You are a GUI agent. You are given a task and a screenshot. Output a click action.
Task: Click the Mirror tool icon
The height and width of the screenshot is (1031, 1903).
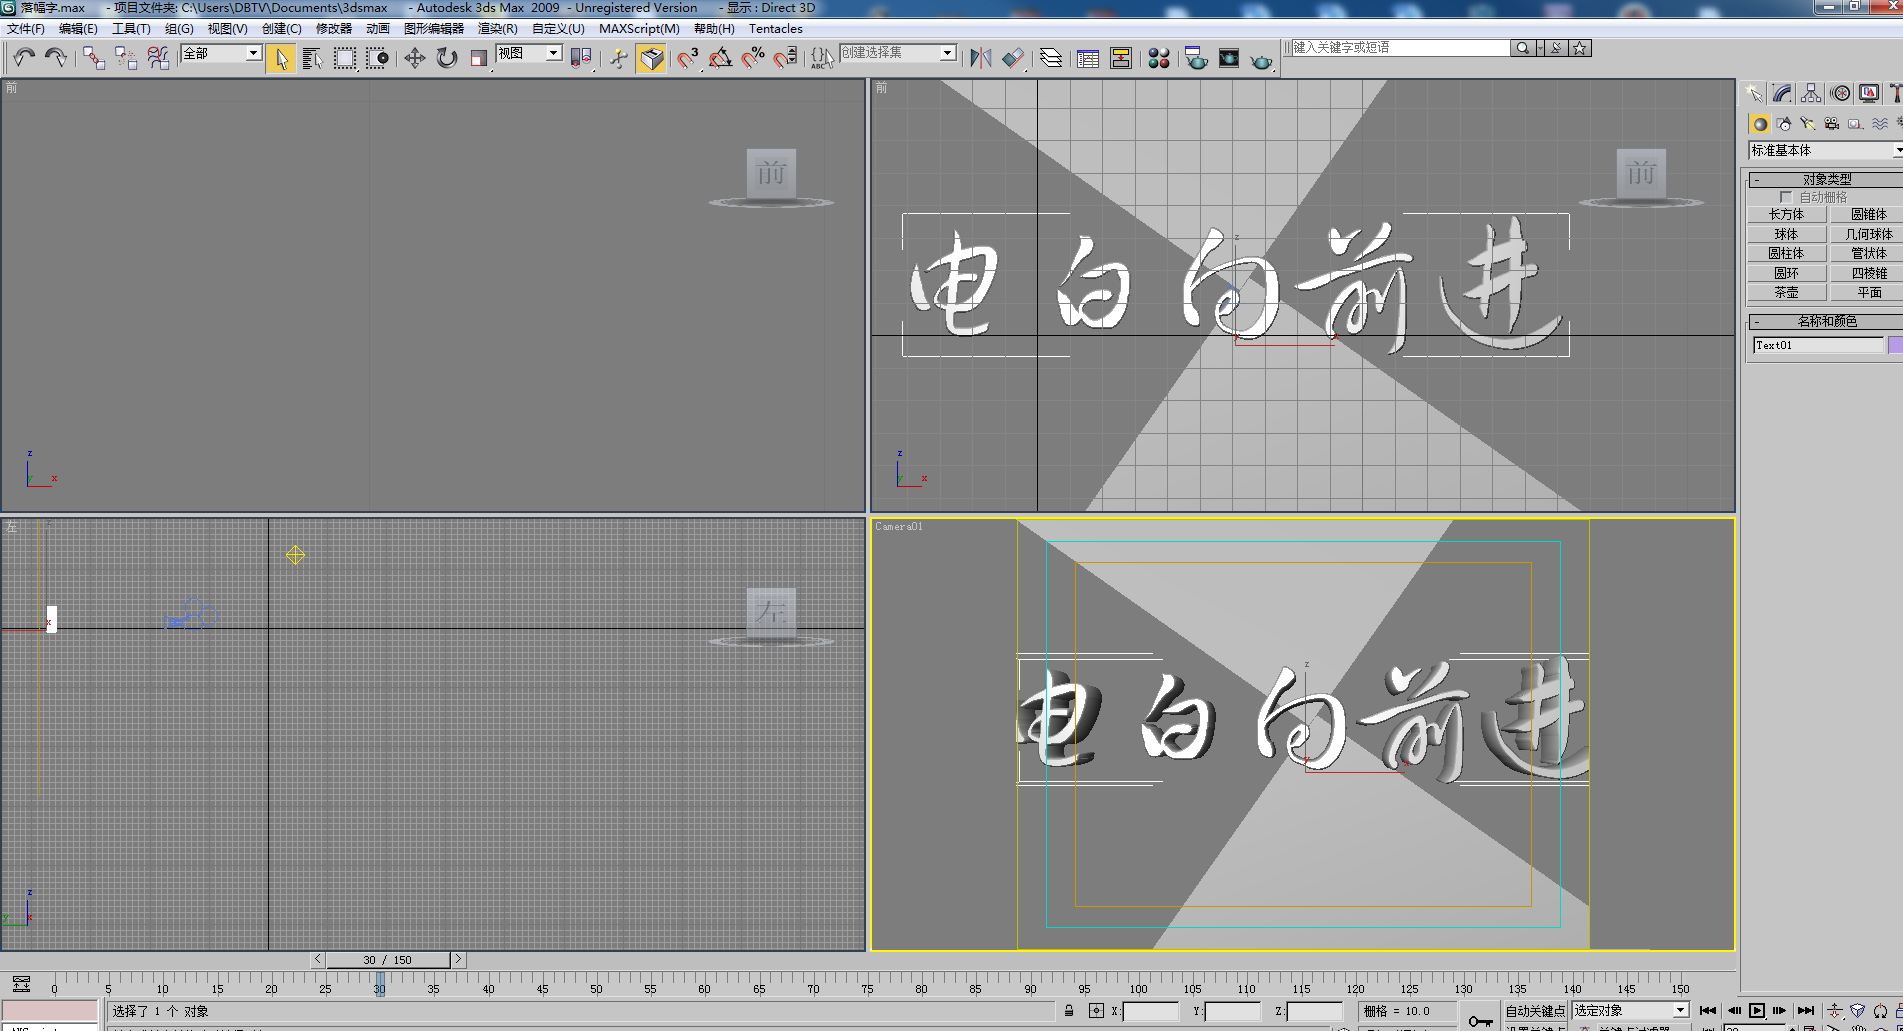click(x=980, y=59)
